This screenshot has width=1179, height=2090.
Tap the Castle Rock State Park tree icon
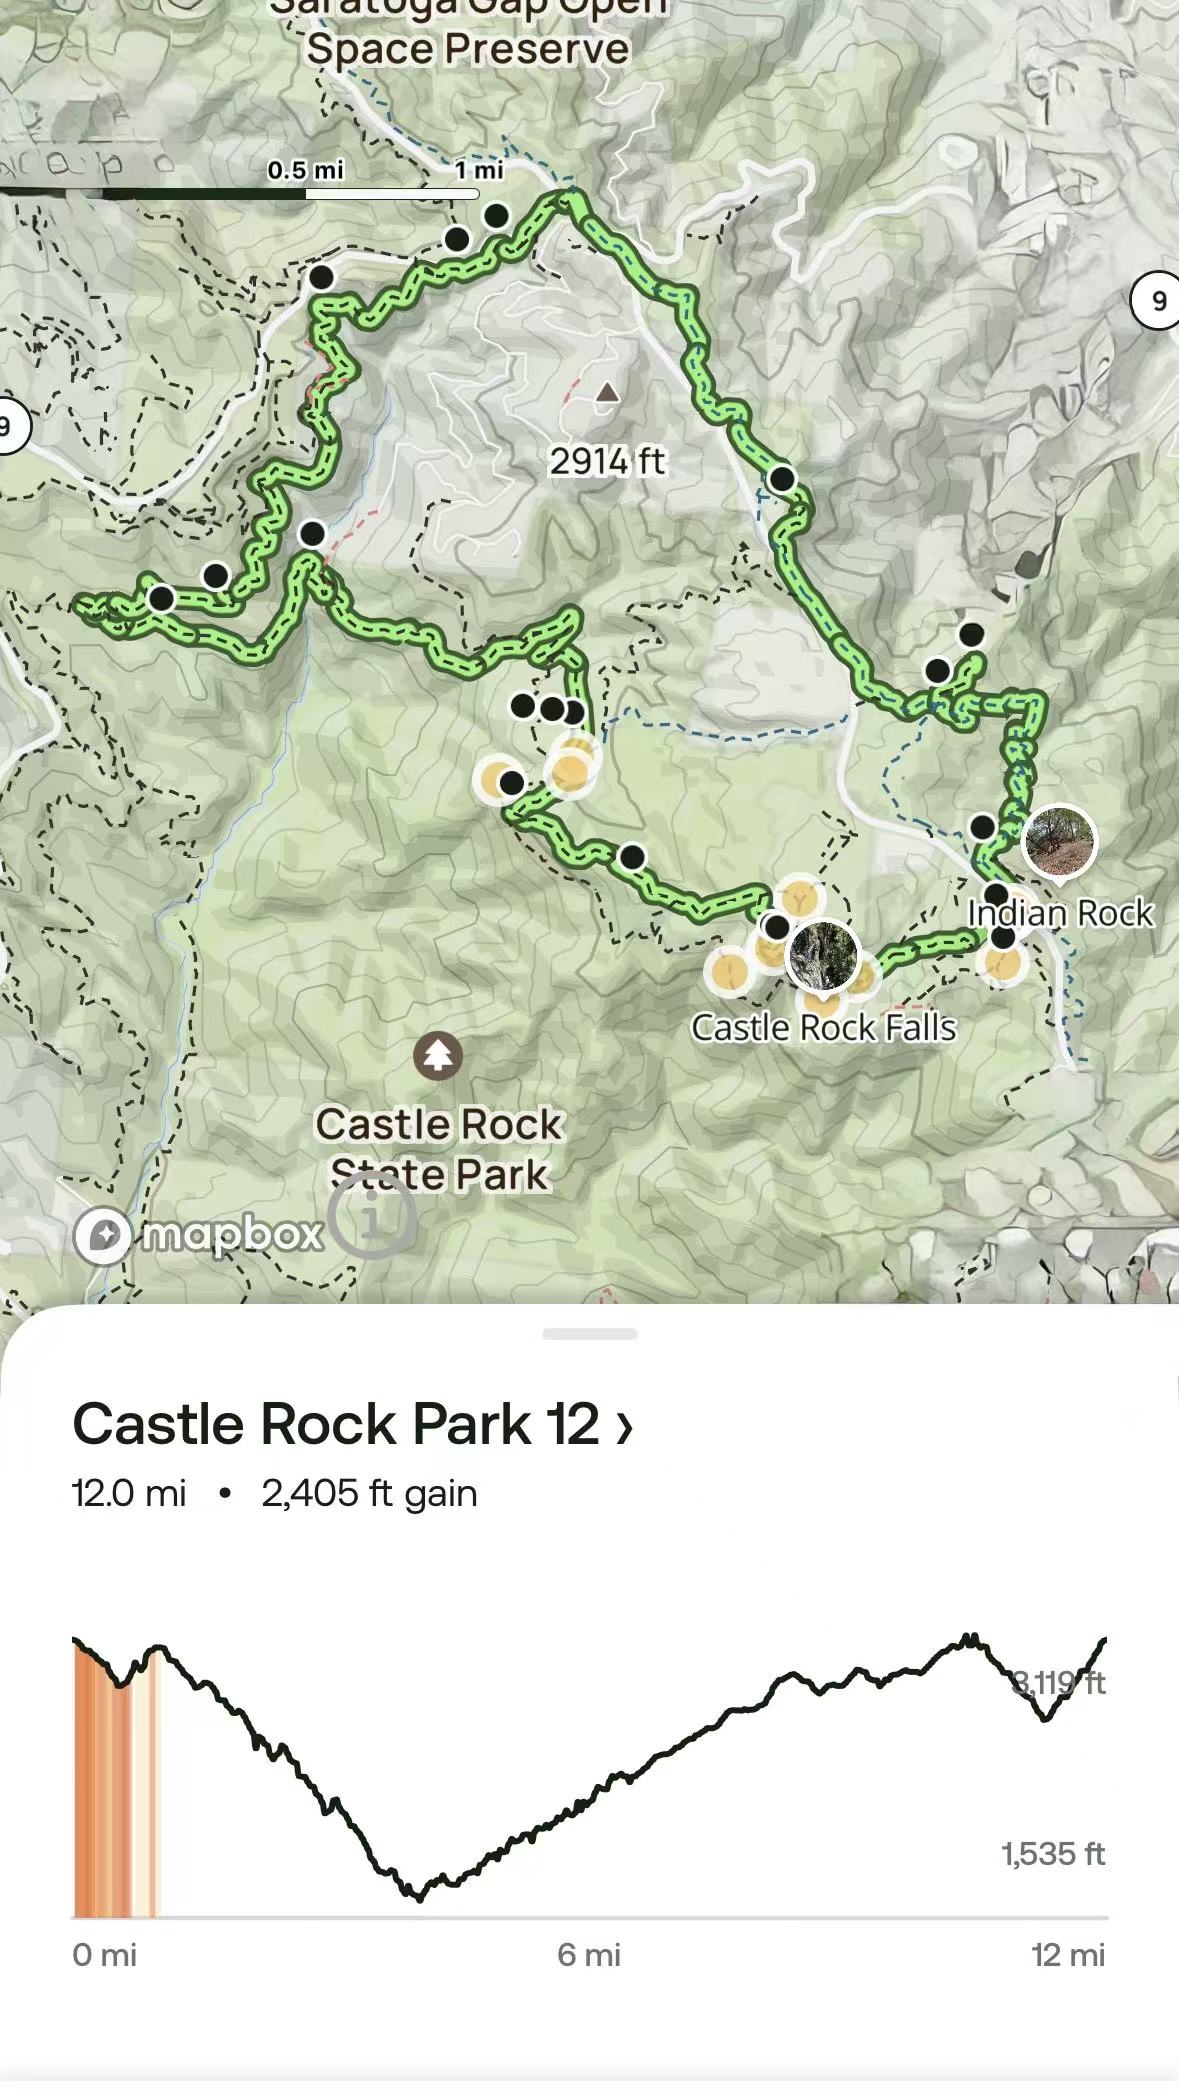(x=438, y=1056)
